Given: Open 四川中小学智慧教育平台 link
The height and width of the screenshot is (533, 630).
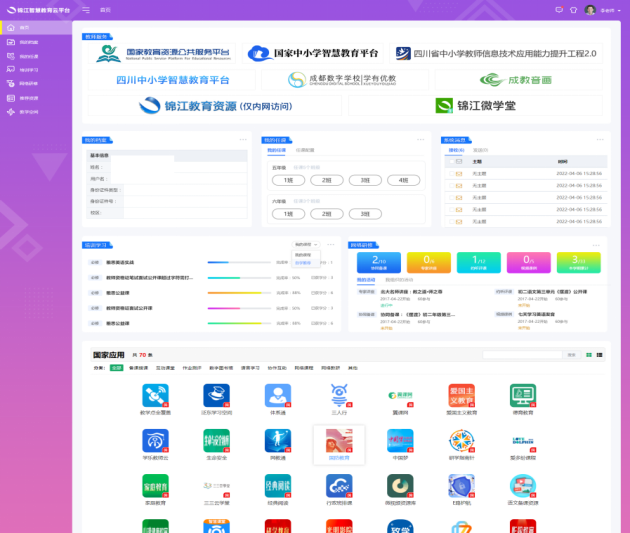Looking at the screenshot, I should [x=172, y=80].
